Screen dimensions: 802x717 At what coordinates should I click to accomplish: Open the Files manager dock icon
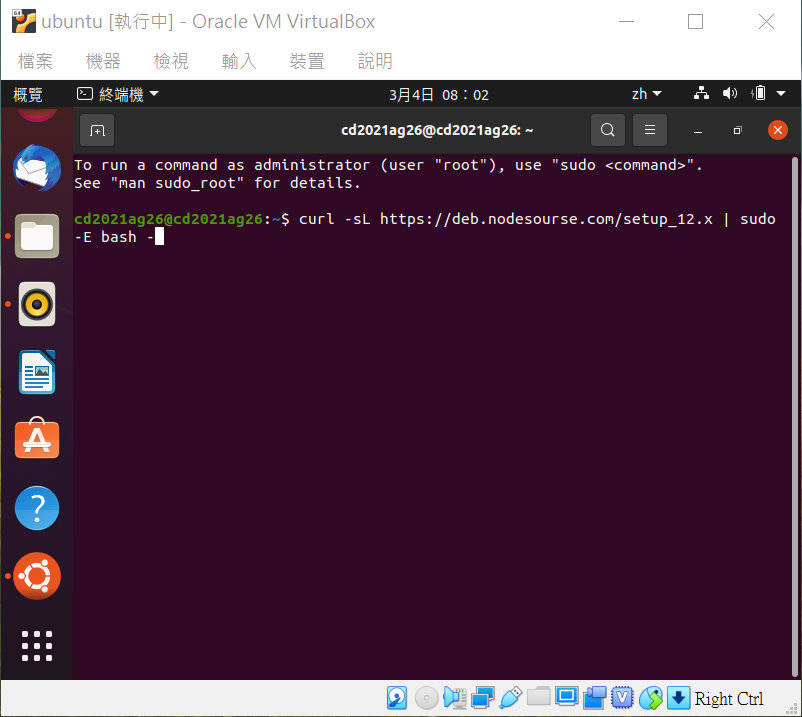click(37, 236)
